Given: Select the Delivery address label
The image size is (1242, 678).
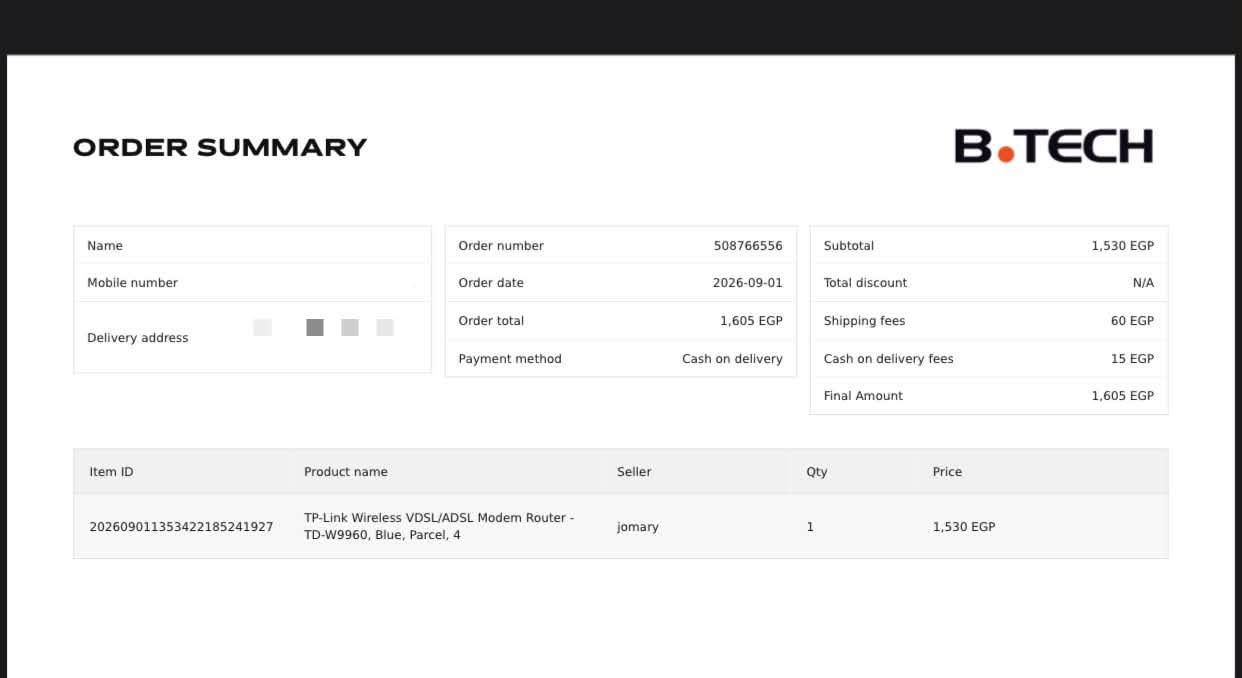Looking at the screenshot, I should [138, 338].
